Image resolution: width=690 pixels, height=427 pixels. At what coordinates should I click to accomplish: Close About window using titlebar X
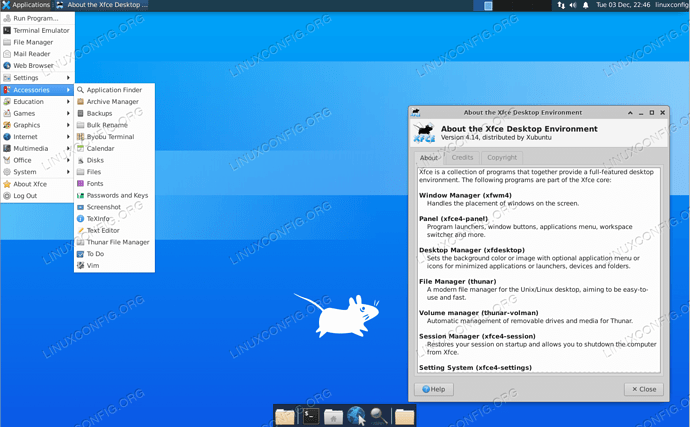click(x=662, y=113)
